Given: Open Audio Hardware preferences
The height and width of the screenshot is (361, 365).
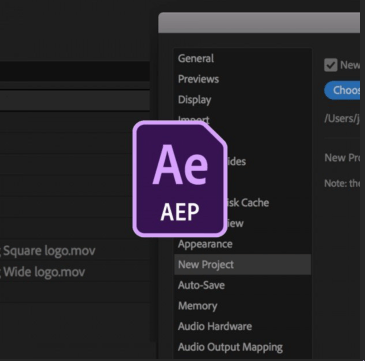Looking at the screenshot, I should pos(215,326).
